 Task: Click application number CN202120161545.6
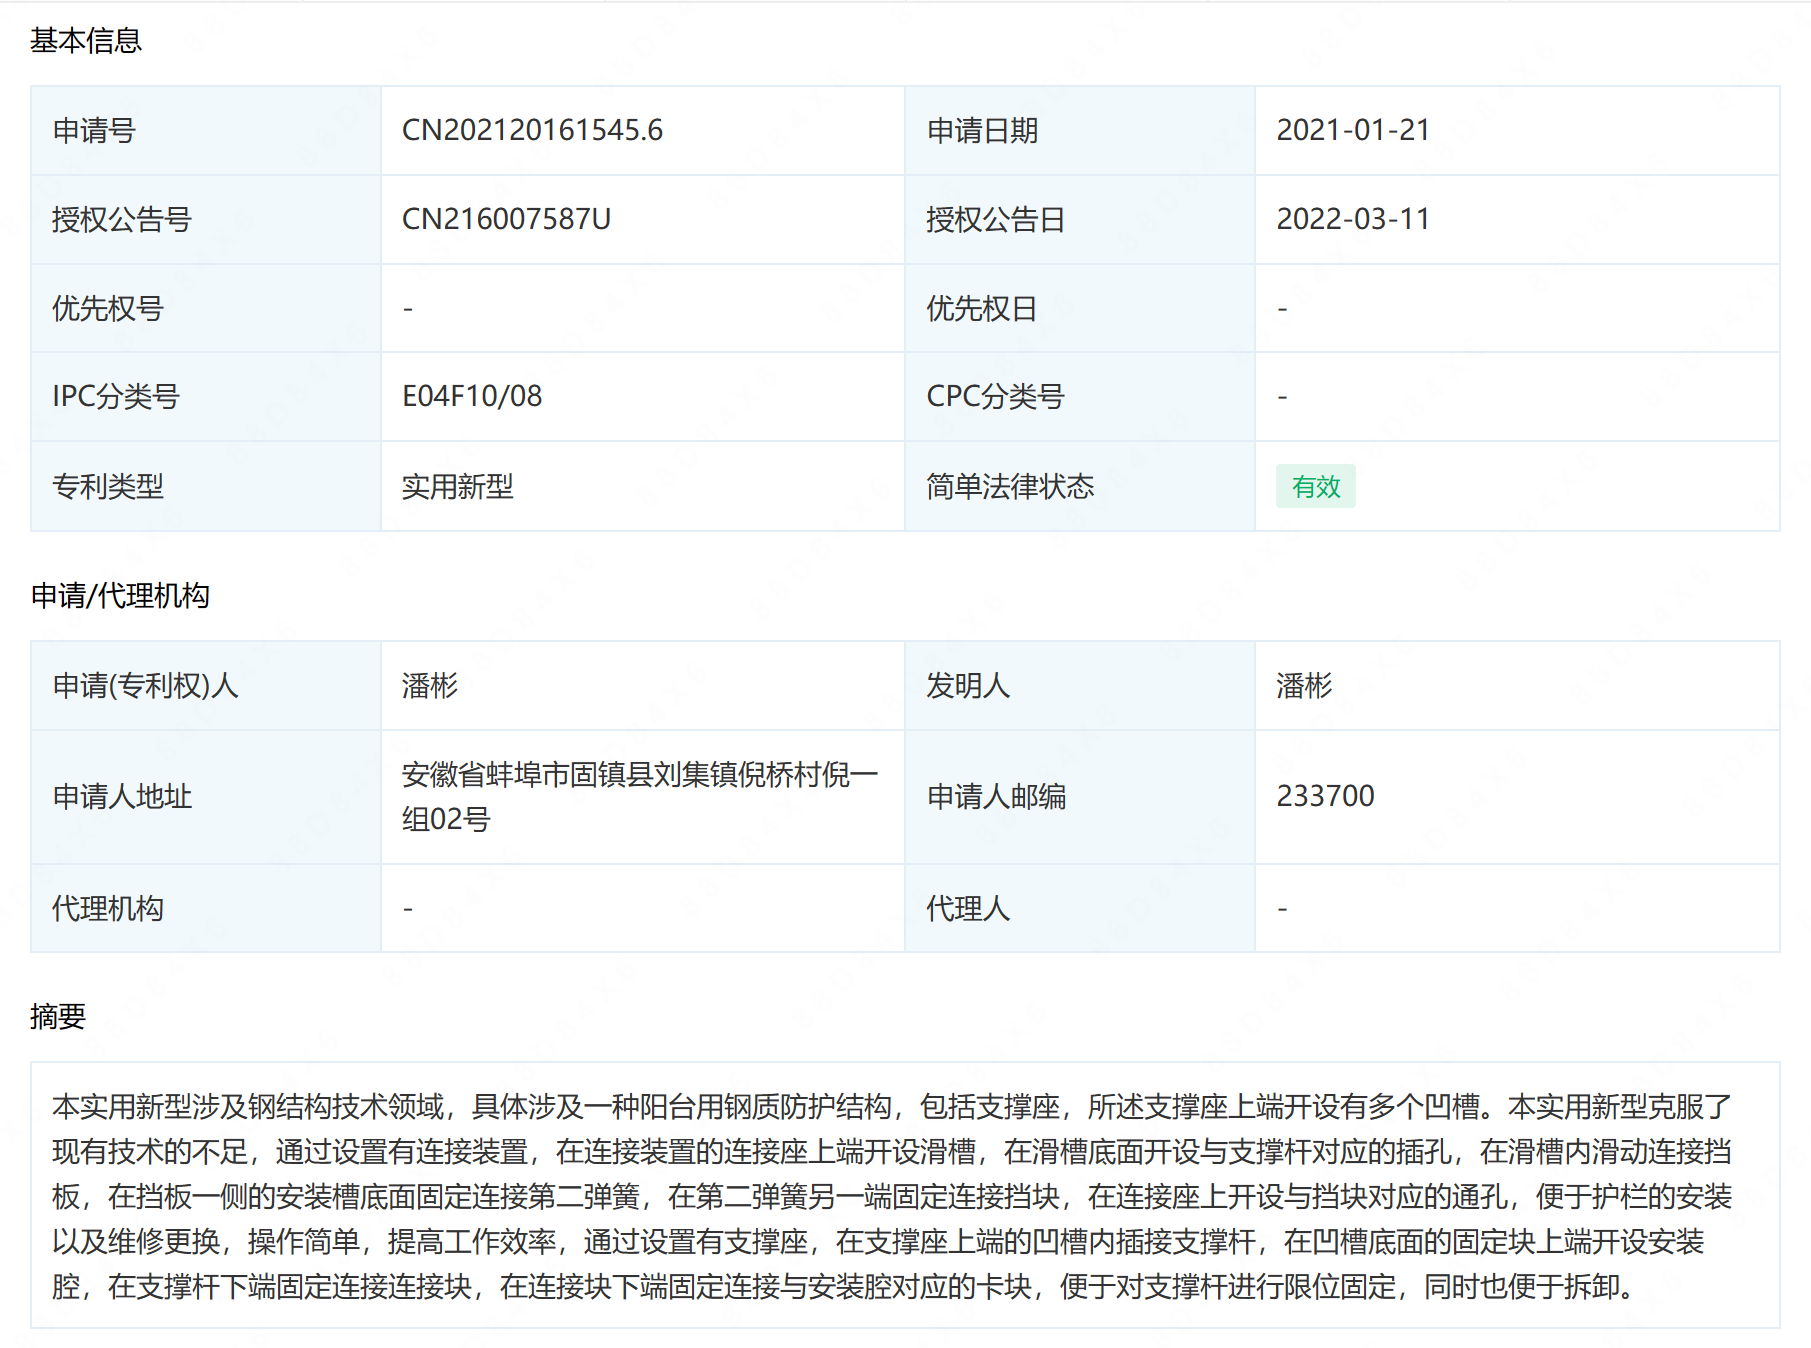click(532, 130)
